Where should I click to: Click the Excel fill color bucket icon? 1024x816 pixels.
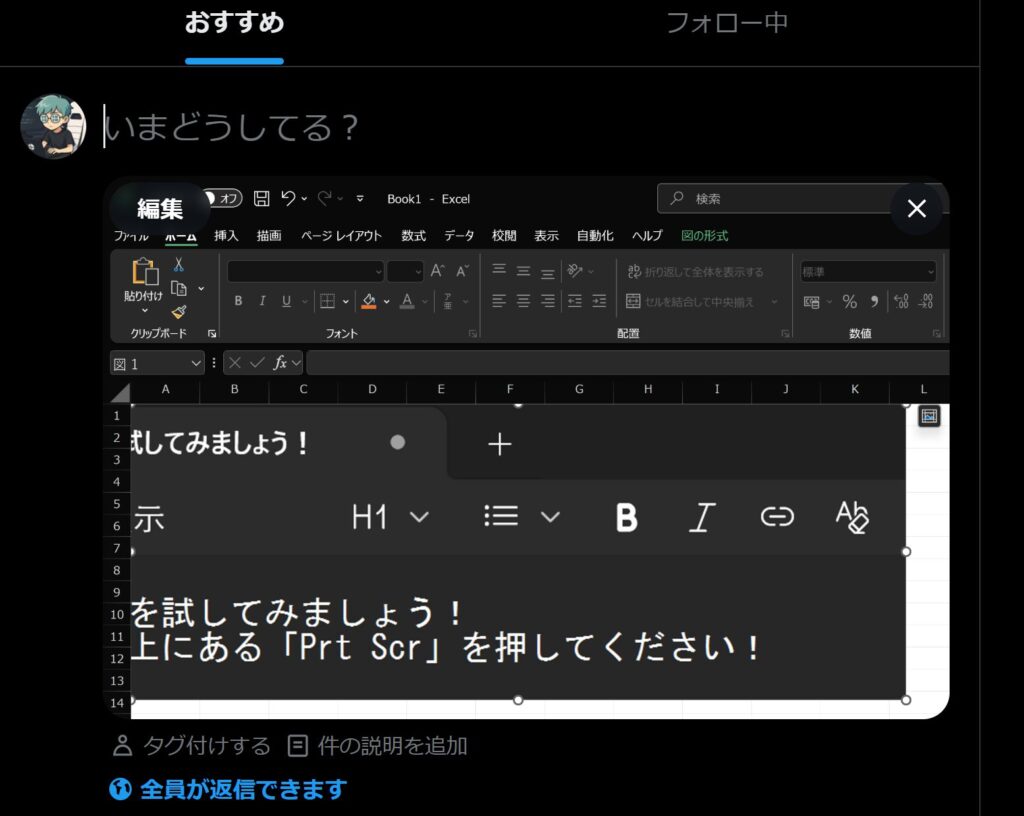coord(369,301)
